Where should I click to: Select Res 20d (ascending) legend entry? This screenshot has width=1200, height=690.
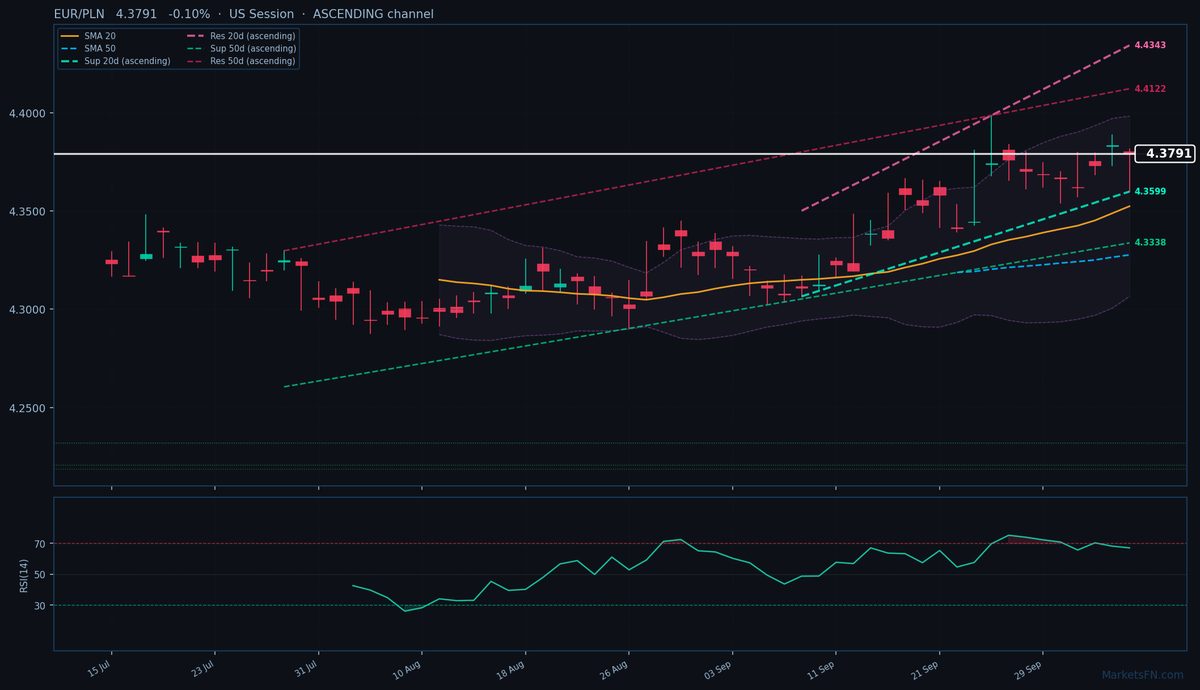tap(240, 36)
